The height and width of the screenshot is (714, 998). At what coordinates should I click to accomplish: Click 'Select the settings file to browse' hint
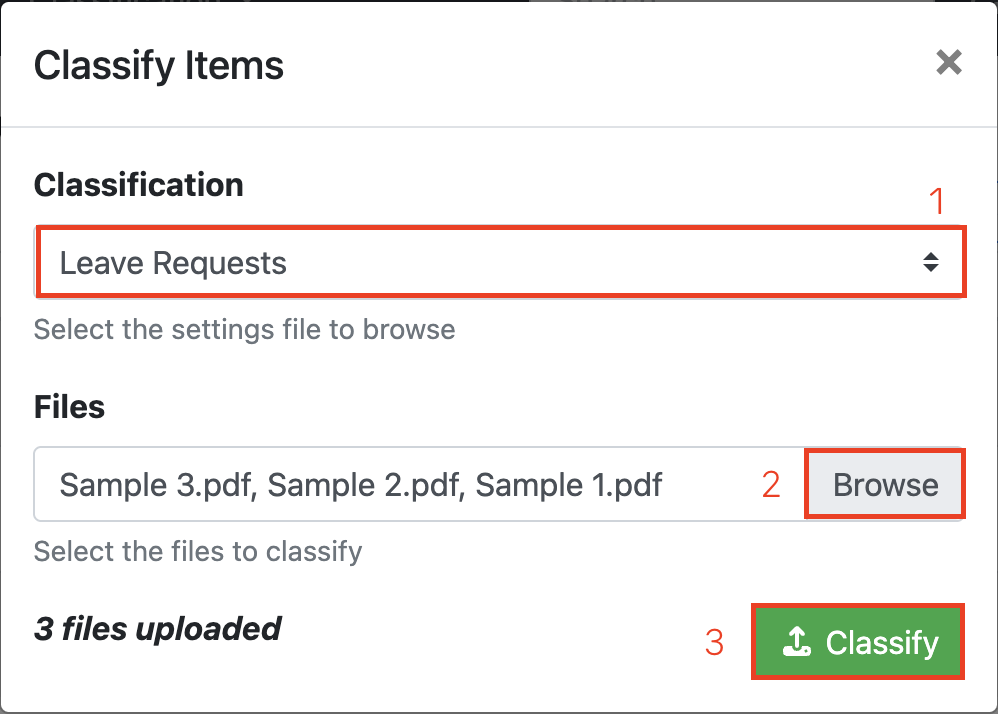[244, 330]
